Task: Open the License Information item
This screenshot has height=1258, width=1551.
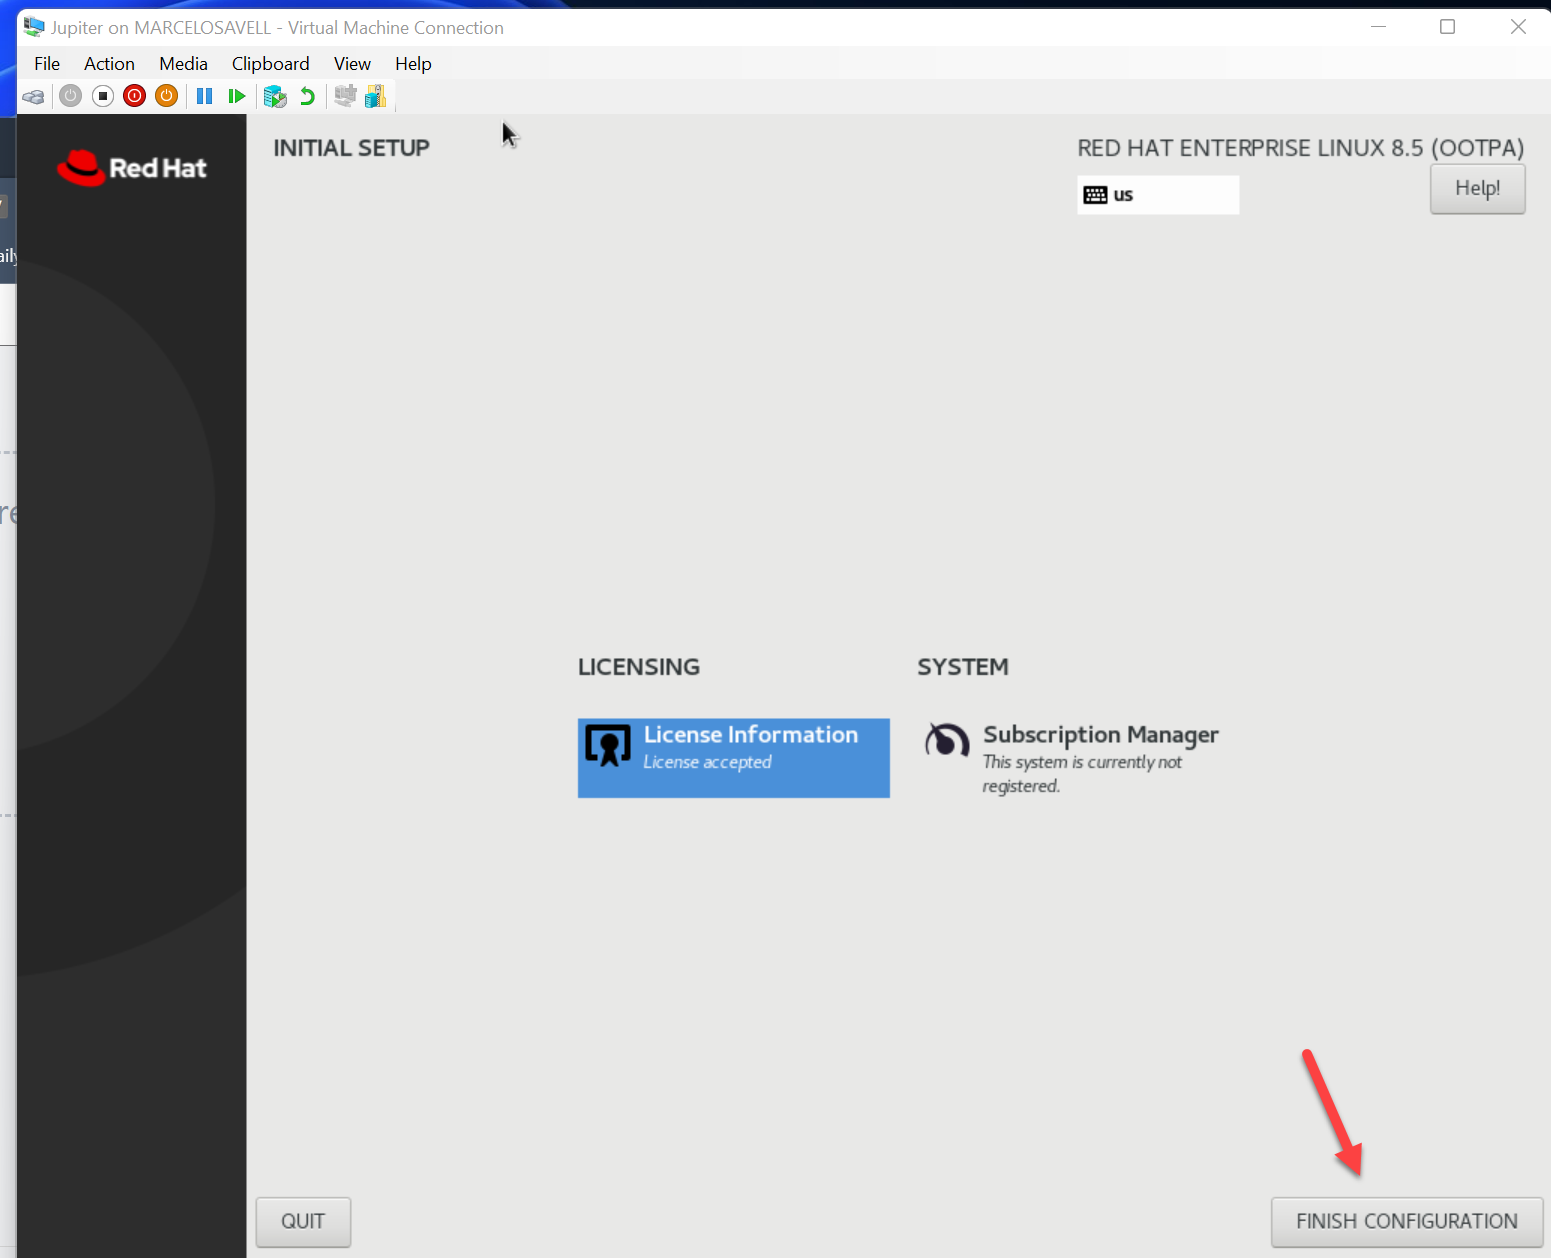Action: pos(733,757)
